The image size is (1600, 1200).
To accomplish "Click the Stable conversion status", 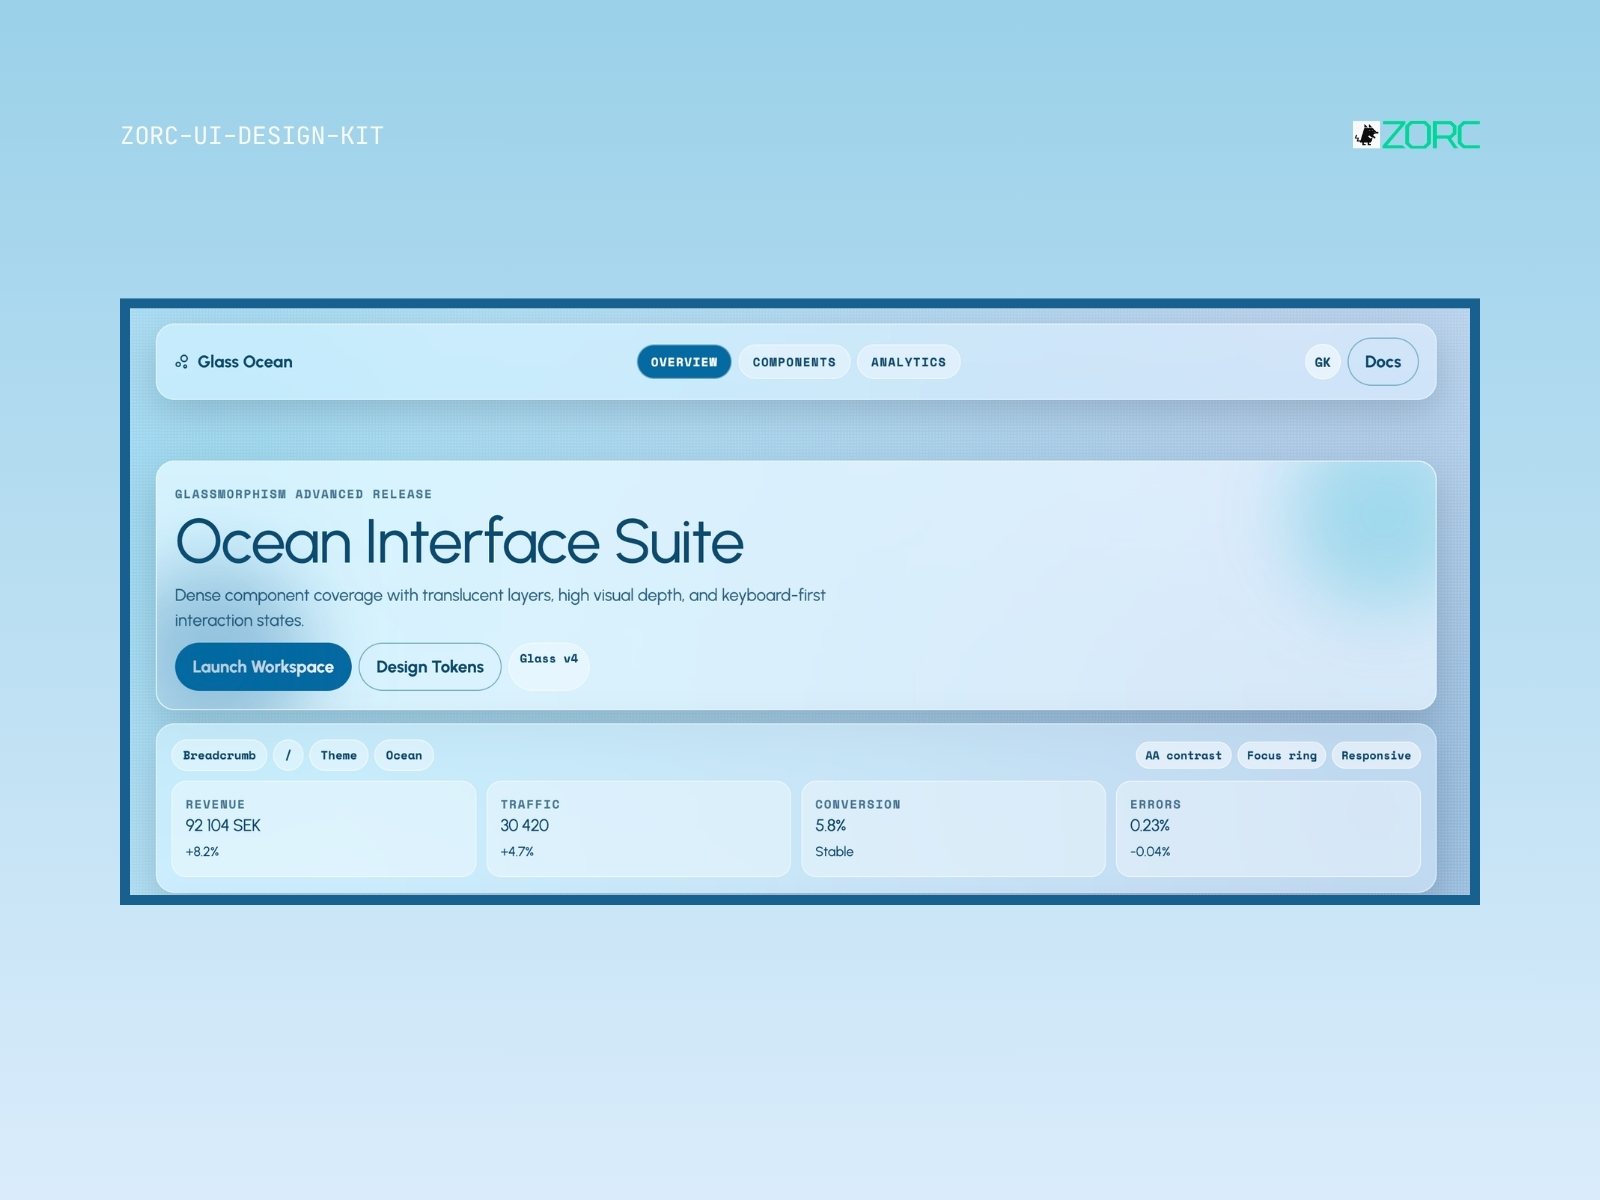I will point(834,852).
